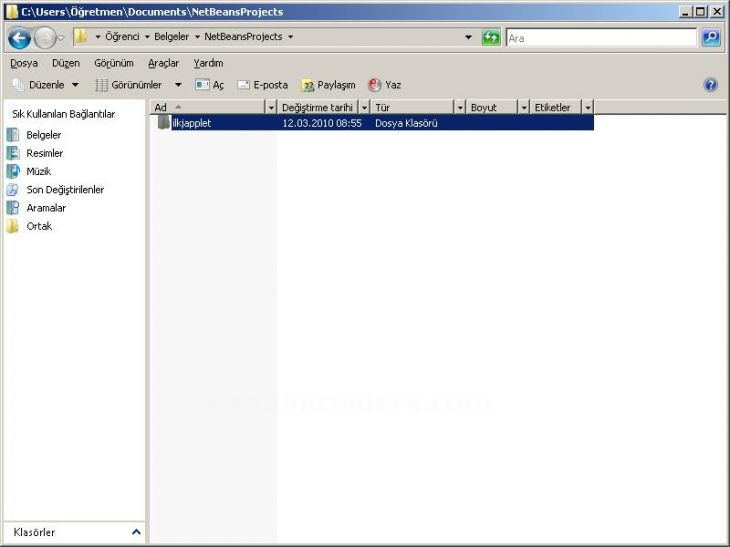Click the green Refresh button icon

pyautogui.click(x=491, y=37)
